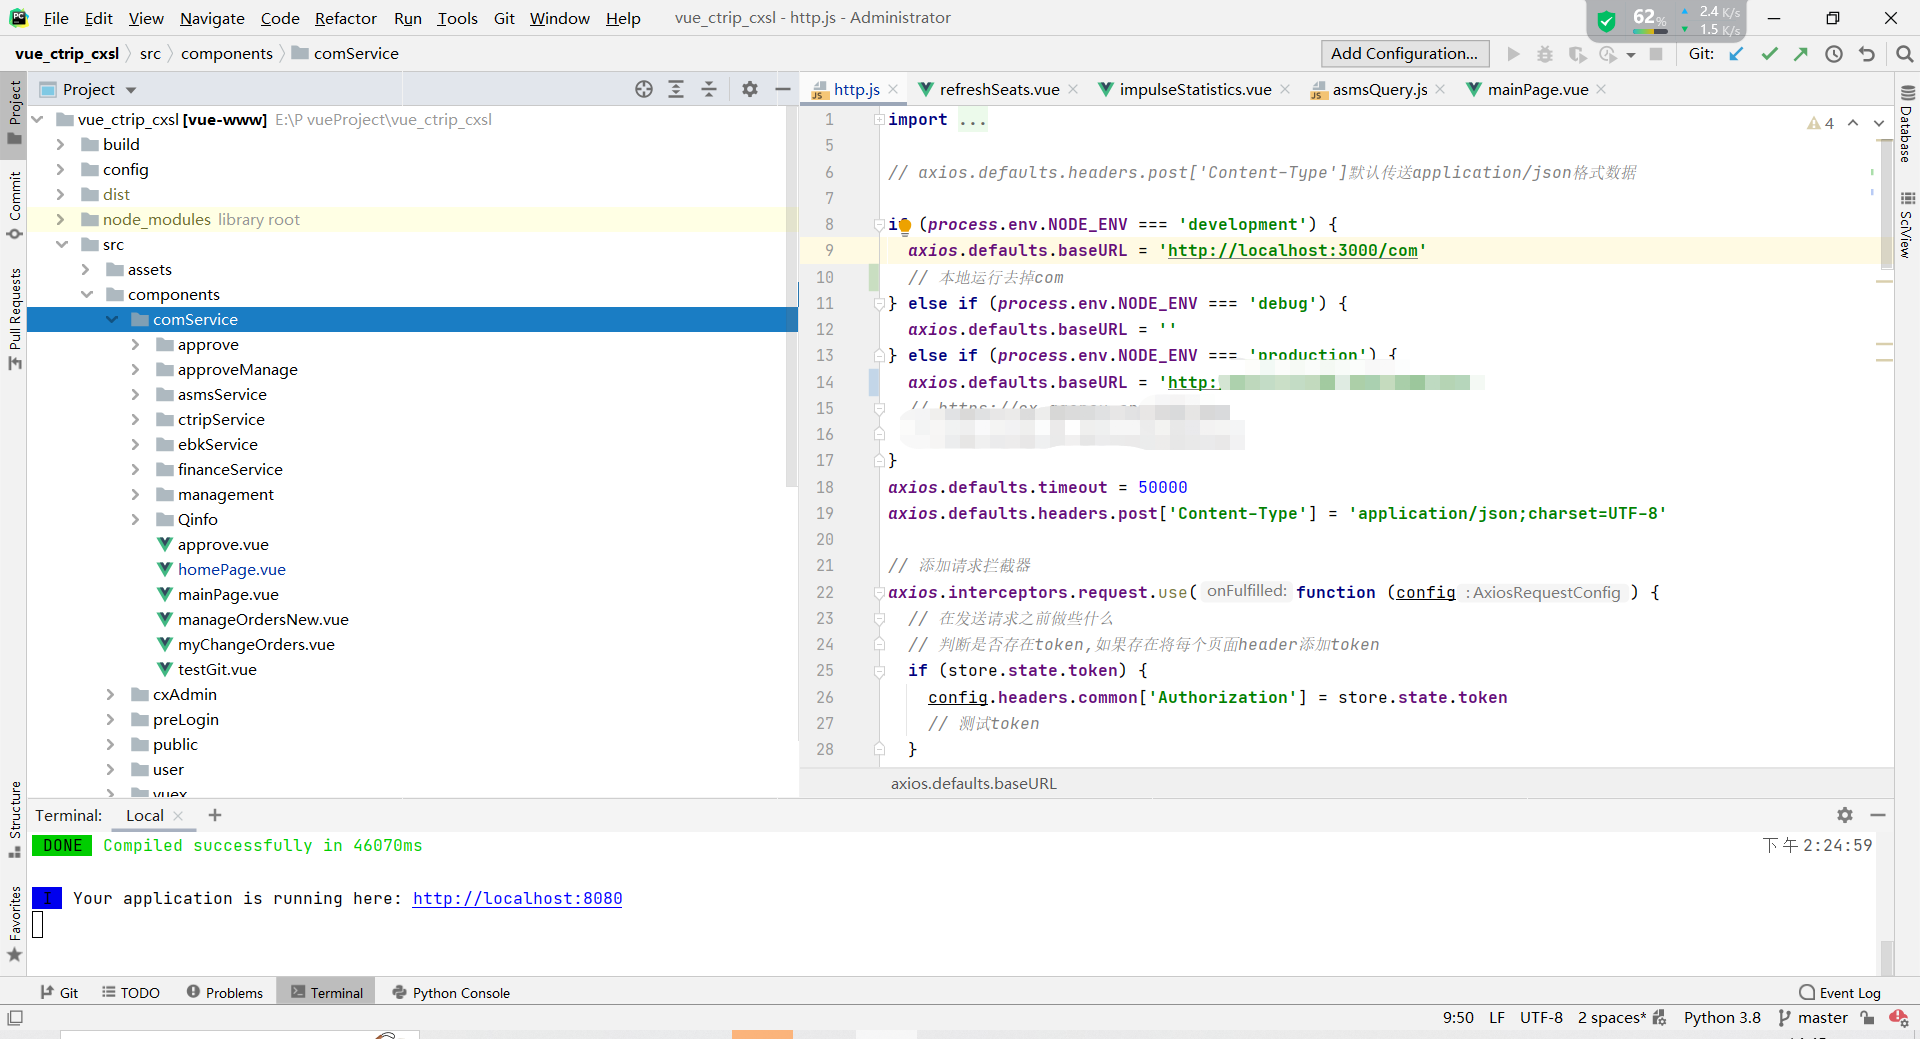Click master branch widget in status bar

[x=1813, y=1018]
